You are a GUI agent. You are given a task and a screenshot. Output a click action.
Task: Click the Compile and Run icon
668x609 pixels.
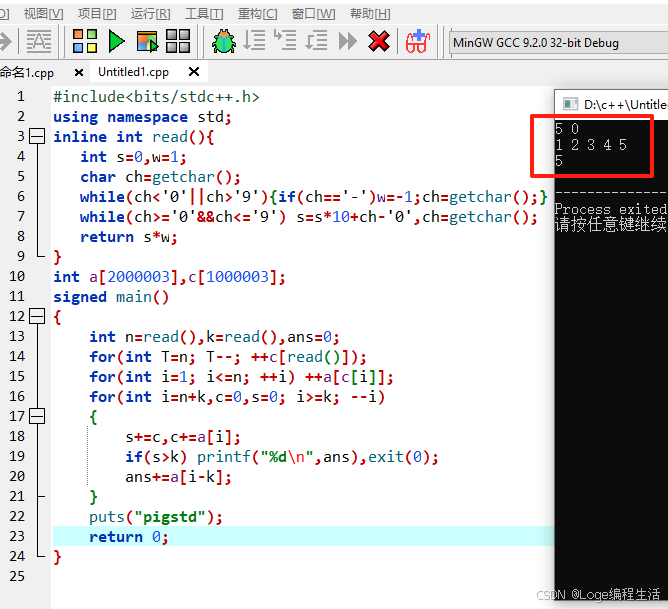coord(147,41)
